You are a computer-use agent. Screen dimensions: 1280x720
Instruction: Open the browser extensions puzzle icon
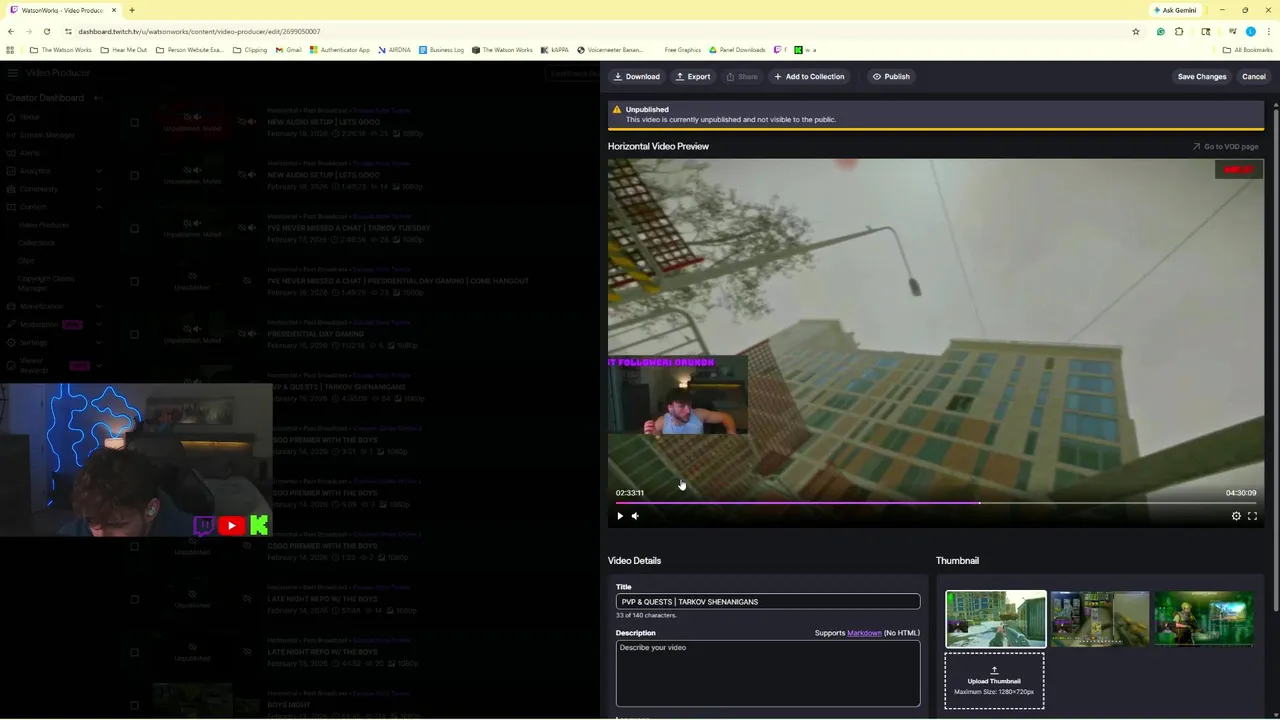tap(1179, 32)
